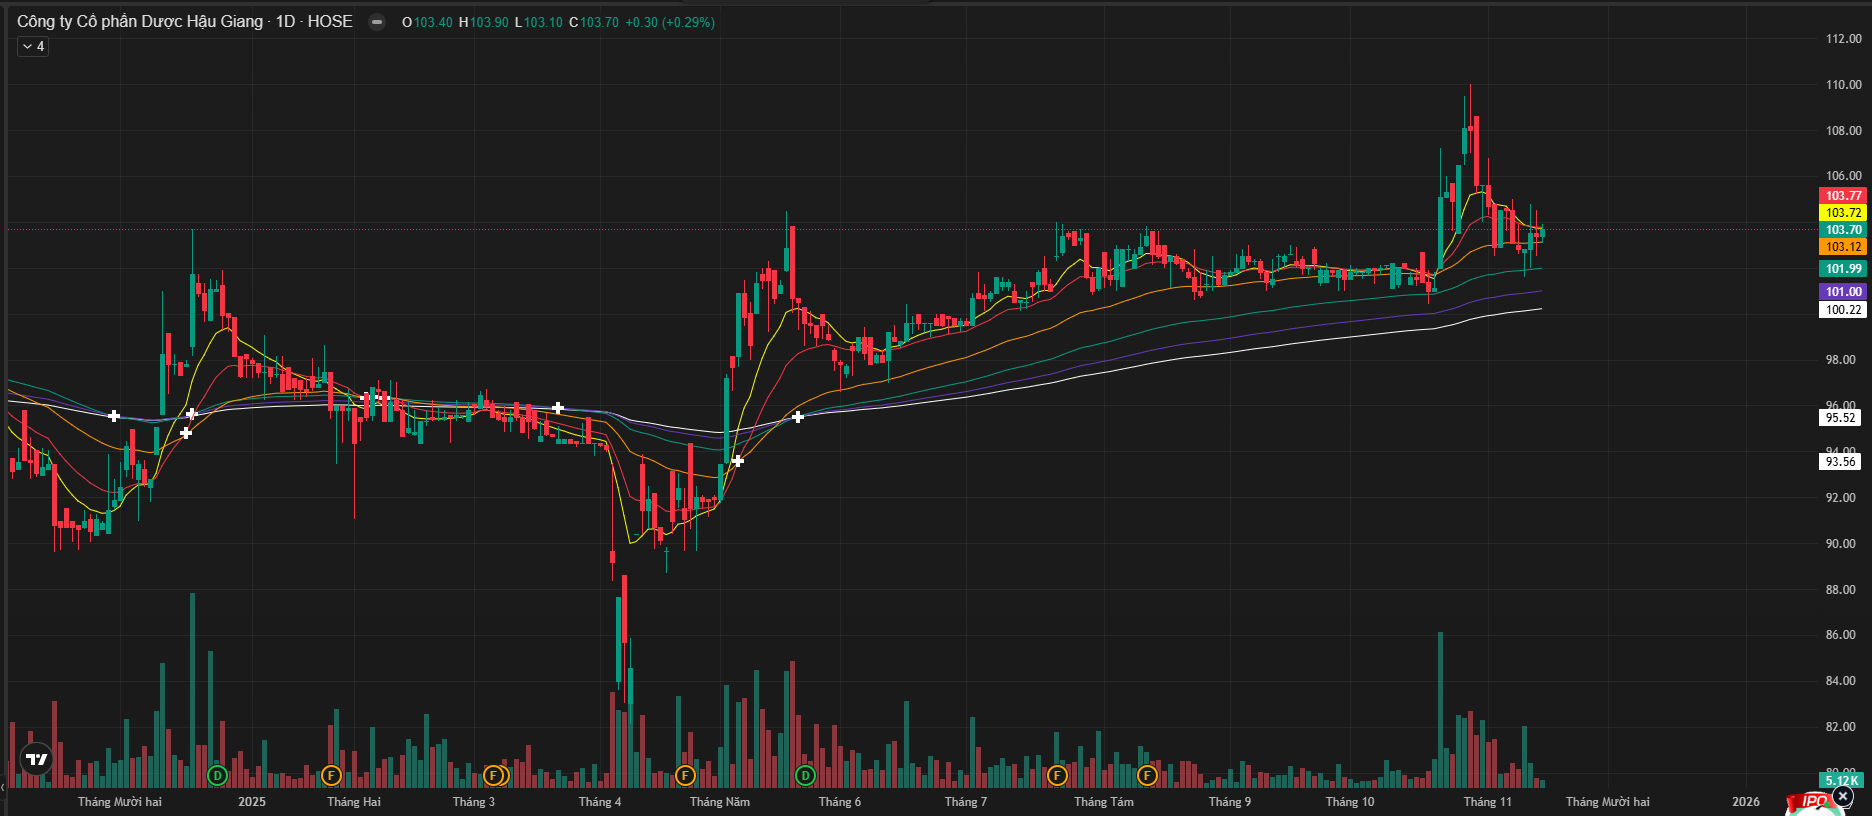
Task: Click the Tháng 7 time axis label
Action: tap(966, 802)
